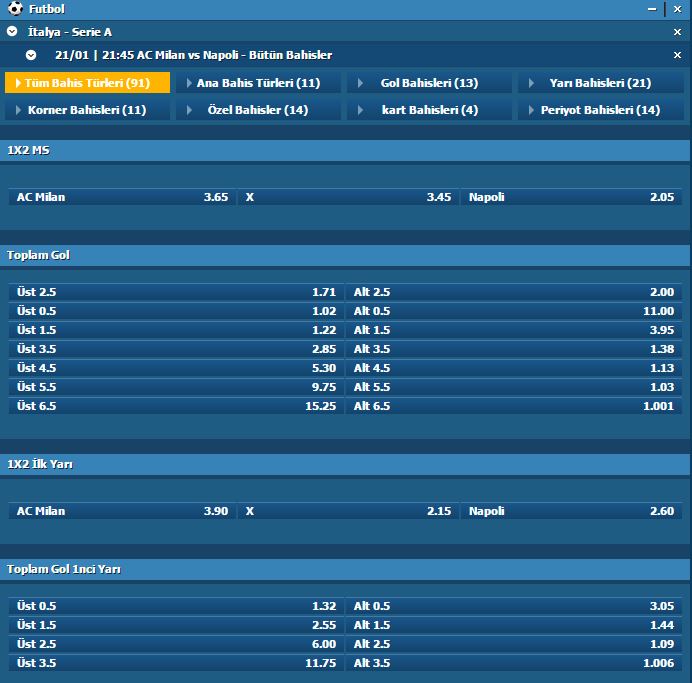Choose Üst 0.5 at 1.02

click(176, 311)
